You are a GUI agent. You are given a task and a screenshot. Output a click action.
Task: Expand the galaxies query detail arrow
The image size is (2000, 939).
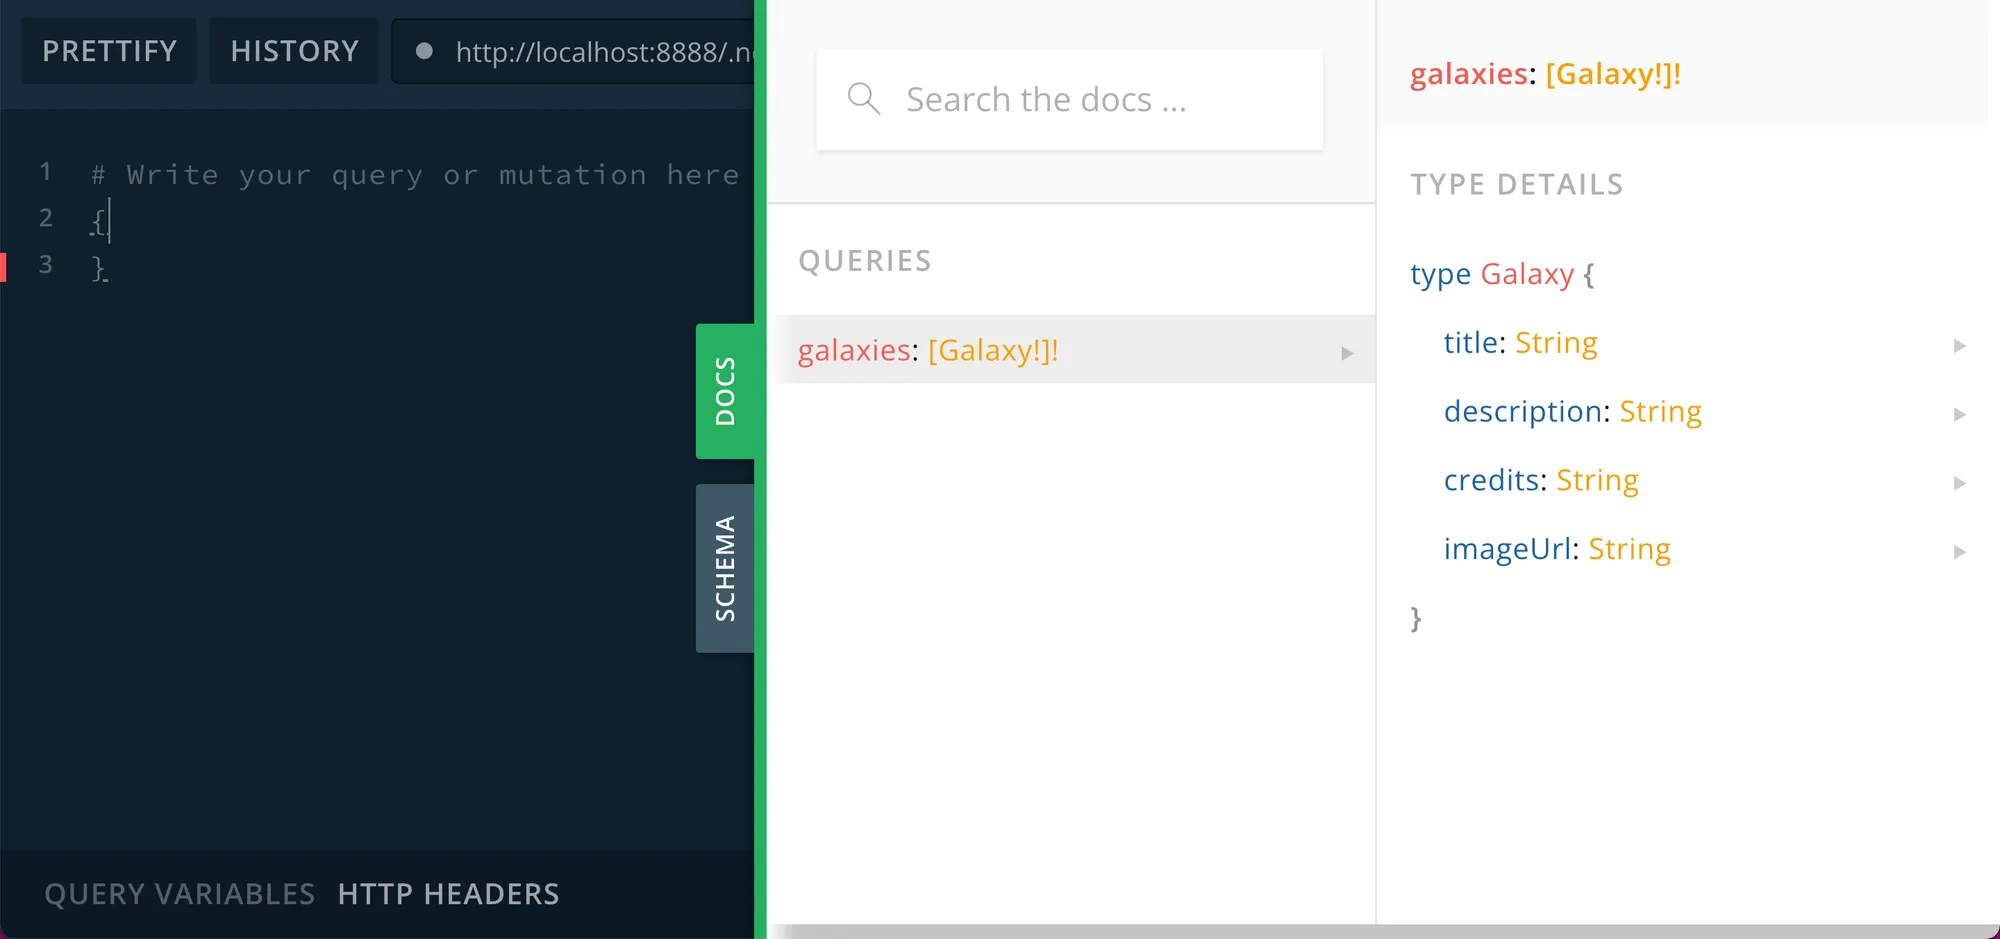coord(1348,352)
